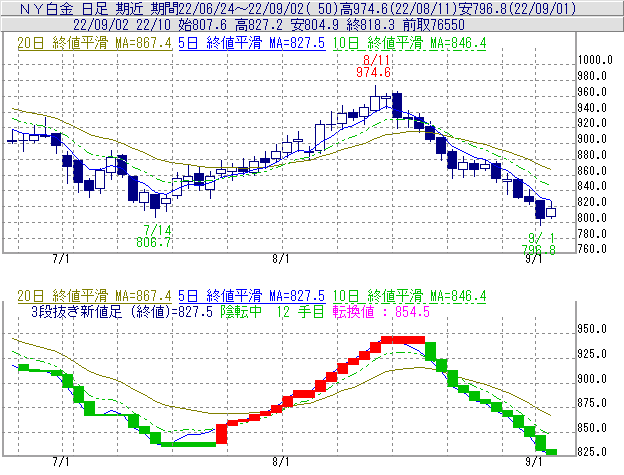Click the 1000.0 price axis label
The image size is (624, 475).
[x=595, y=60]
